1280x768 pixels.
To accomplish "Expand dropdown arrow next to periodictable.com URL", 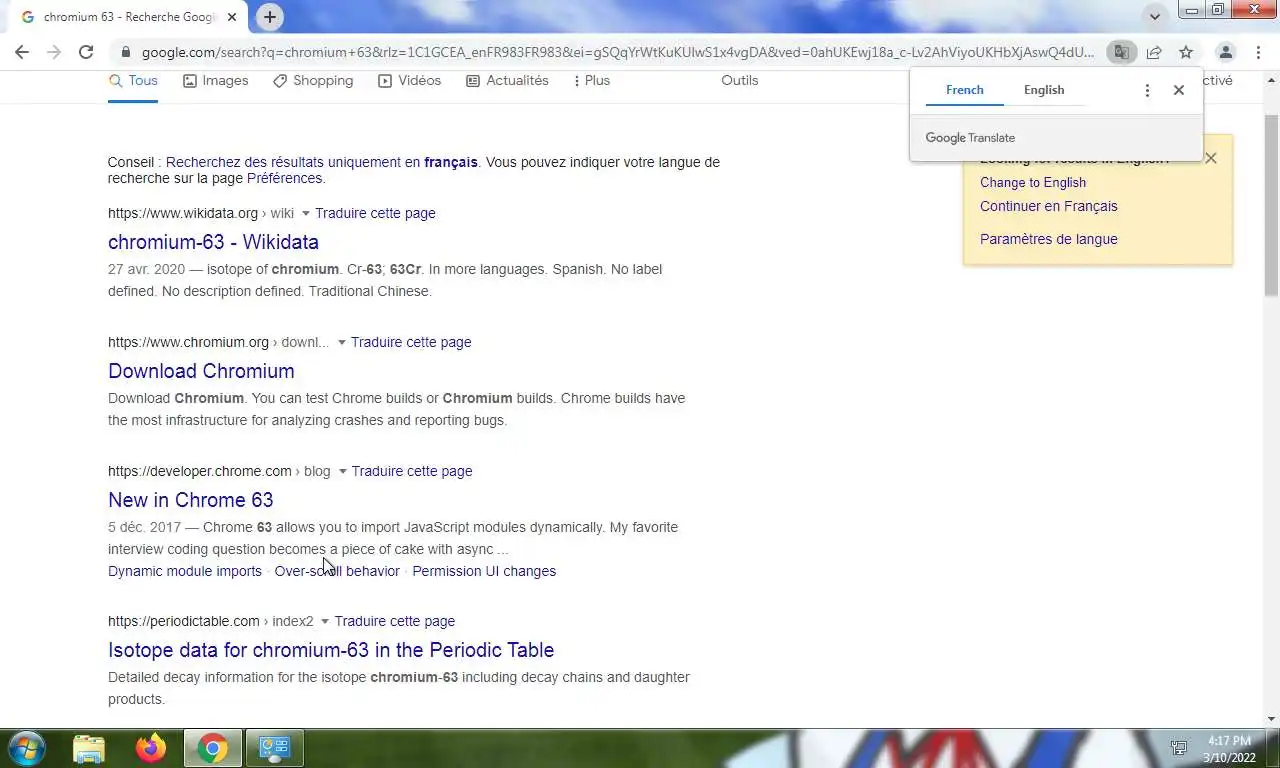I will click(x=325, y=621).
